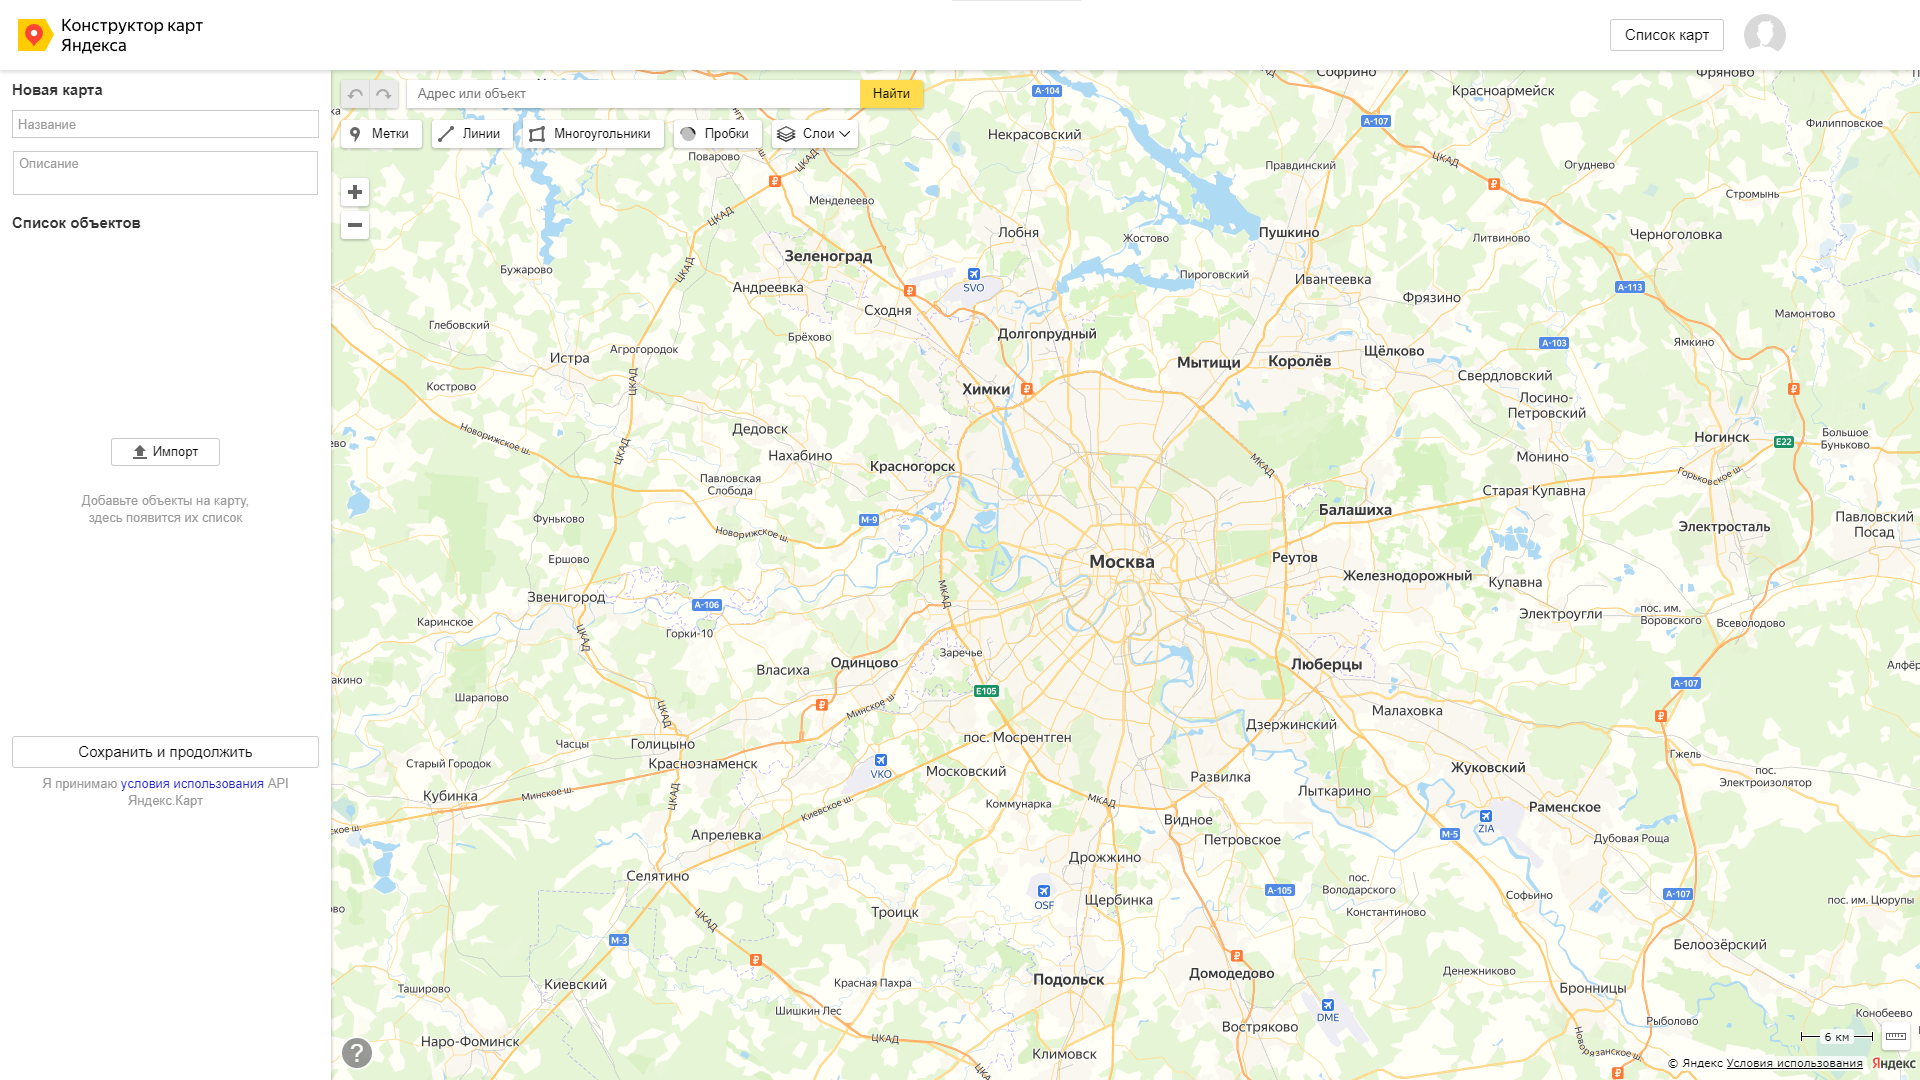Image resolution: width=1920 pixels, height=1080 pixels.
Task: Click the Троицк town label
Action: (x=894, y=912)
